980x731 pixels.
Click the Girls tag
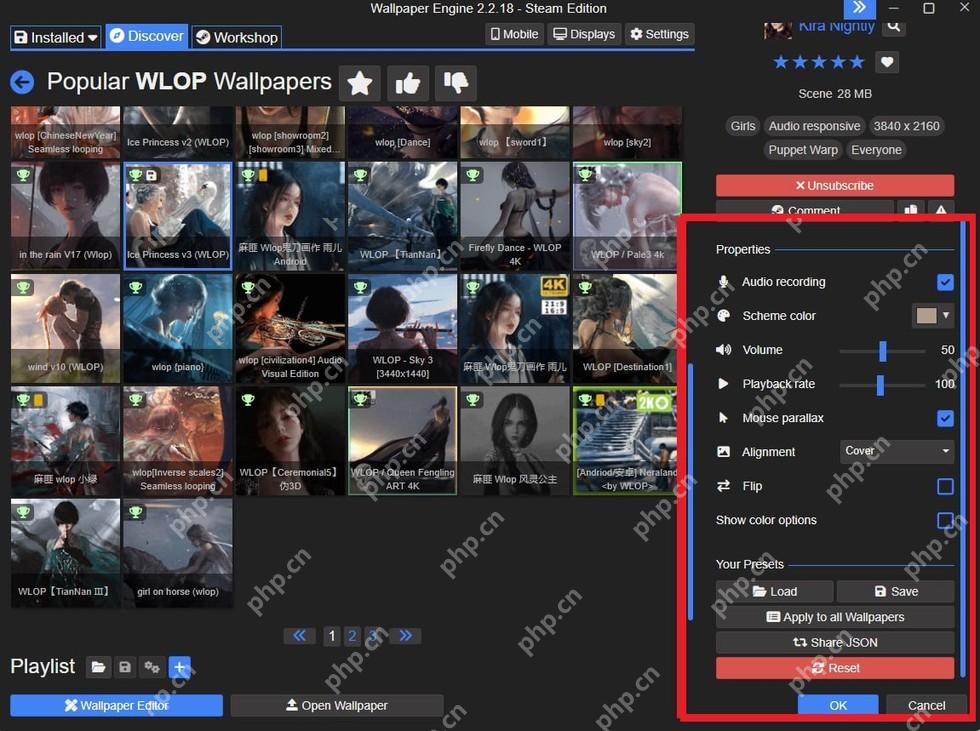tap(743, 126)
